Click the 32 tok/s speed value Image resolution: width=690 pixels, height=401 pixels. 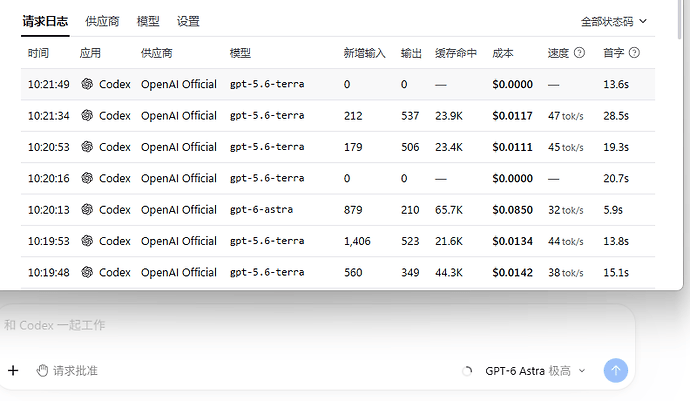565,210
